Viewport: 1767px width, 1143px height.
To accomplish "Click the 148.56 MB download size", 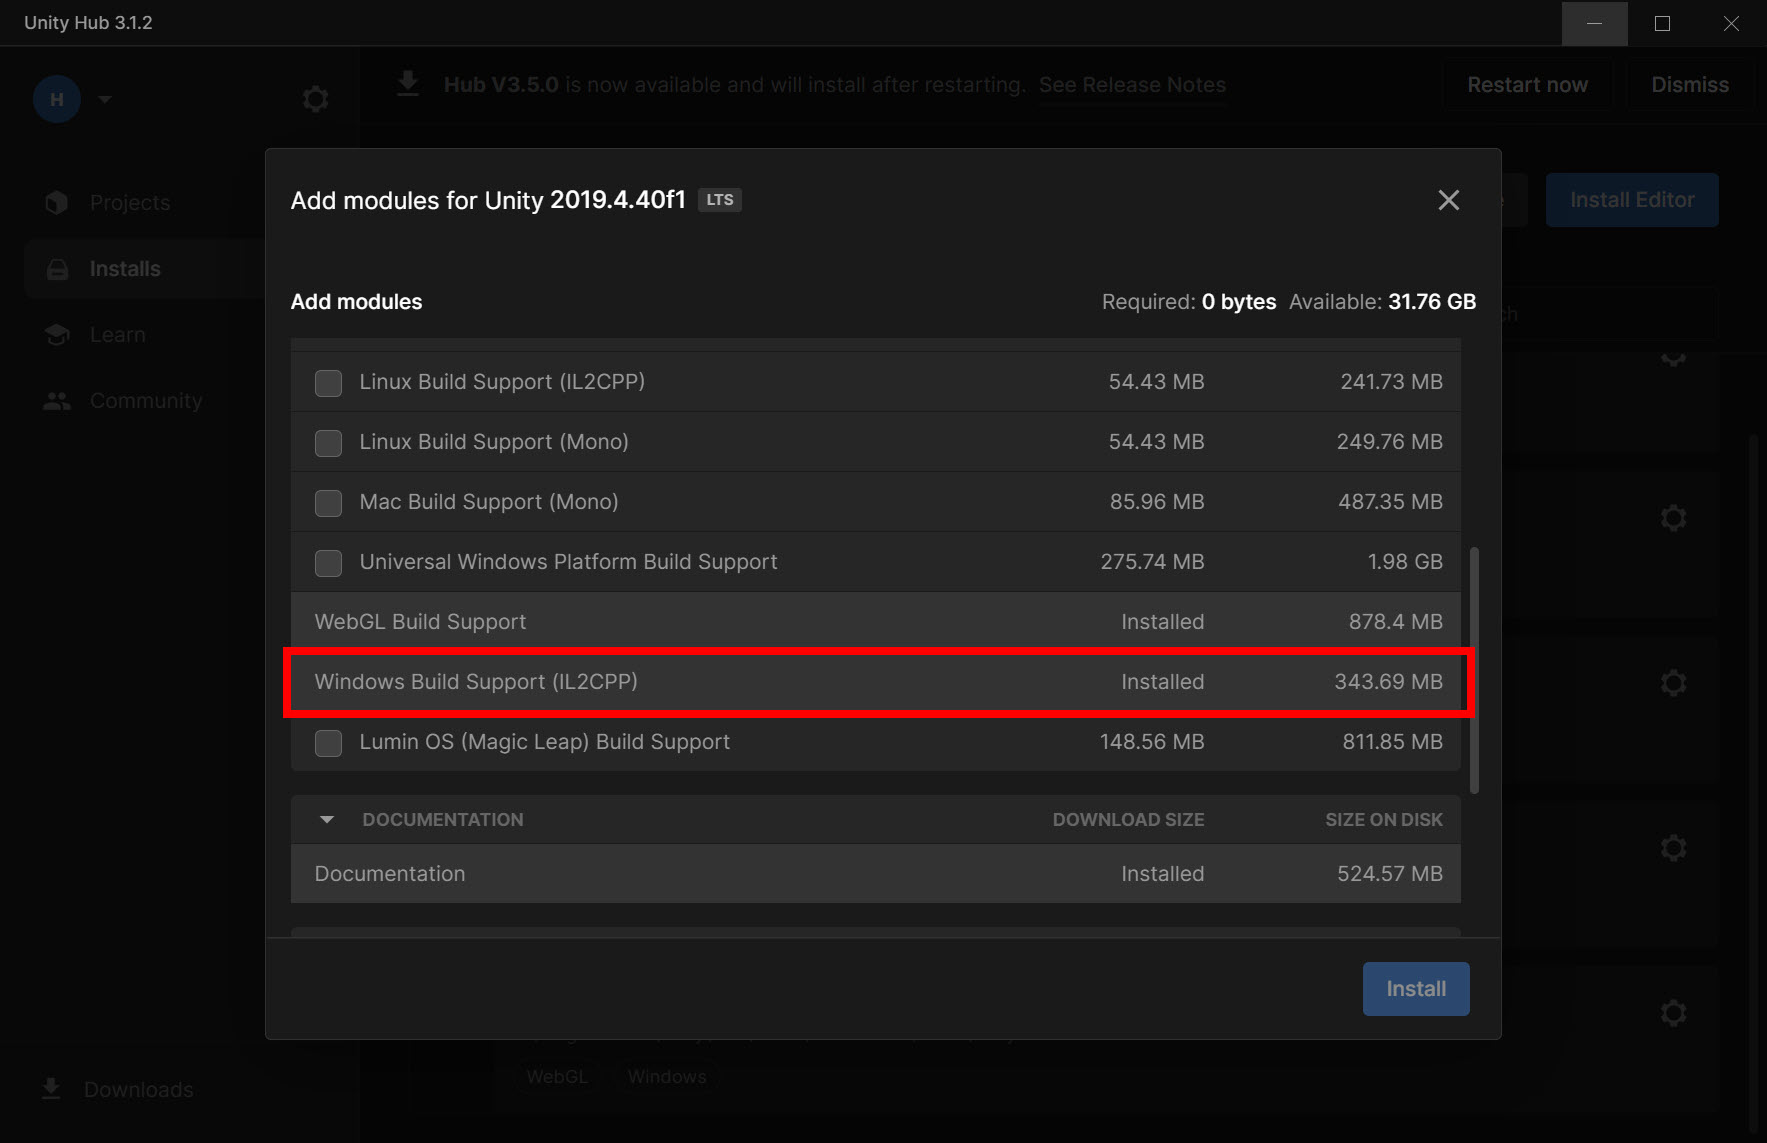I will click(1152, 742).
